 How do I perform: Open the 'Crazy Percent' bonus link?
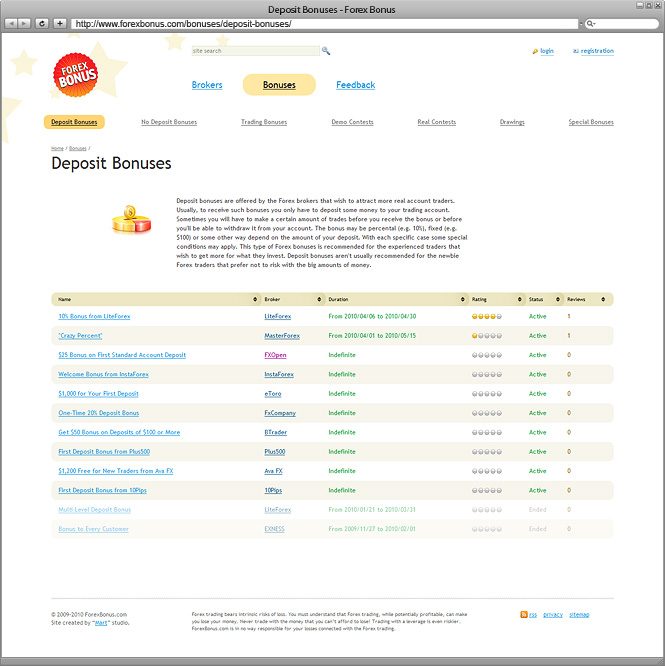click(80, 336)
